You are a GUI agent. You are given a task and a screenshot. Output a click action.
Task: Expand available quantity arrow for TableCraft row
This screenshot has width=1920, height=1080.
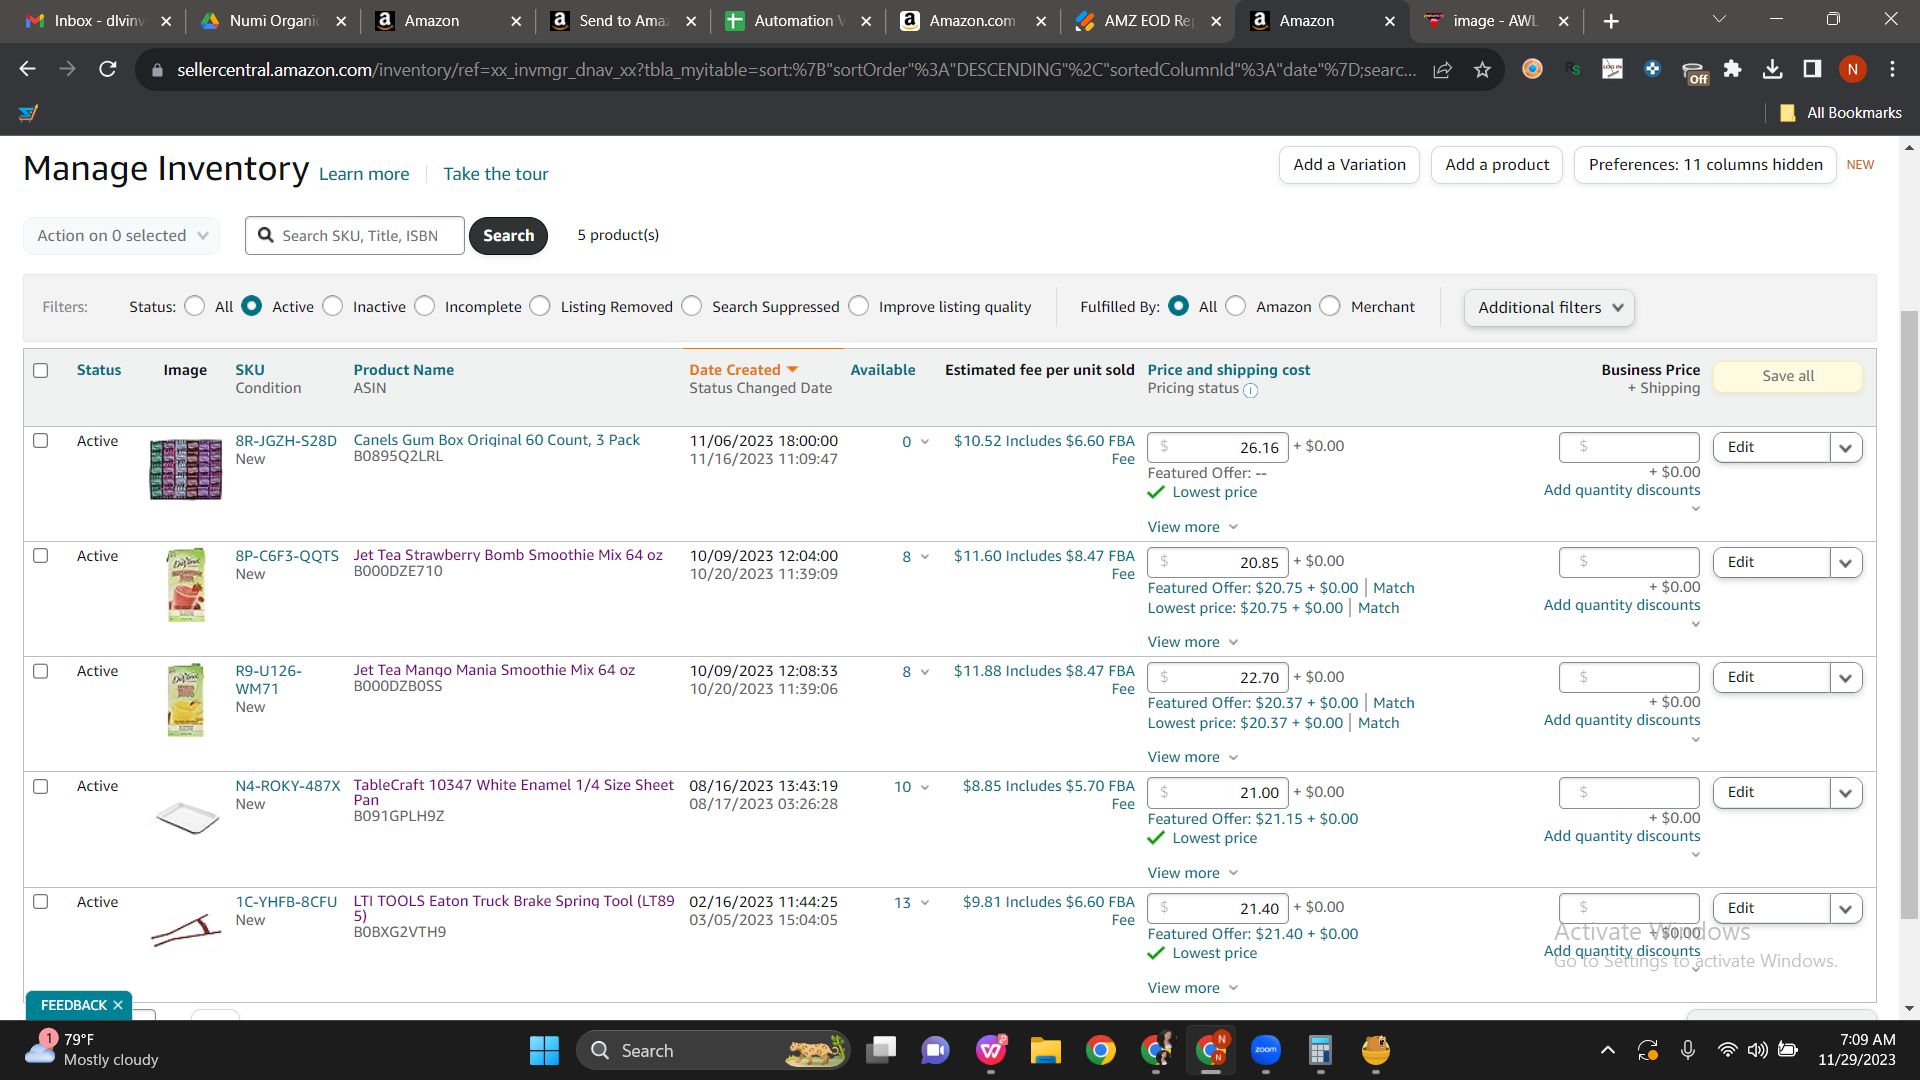pos(925,787)
